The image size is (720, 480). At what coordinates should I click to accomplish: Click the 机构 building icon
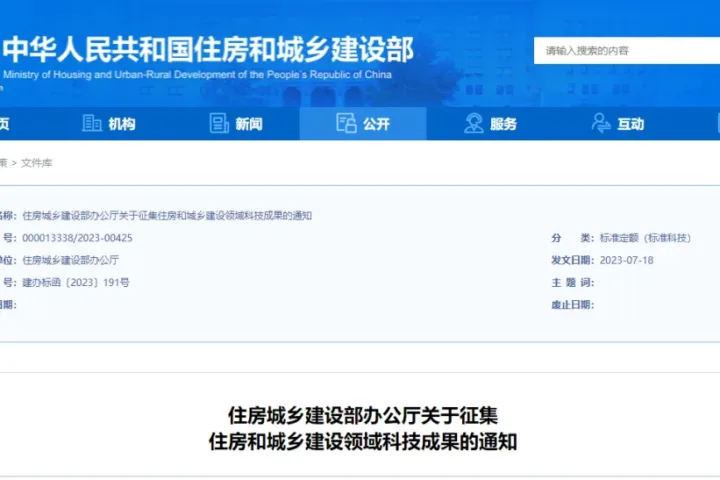tap(92, 123)
